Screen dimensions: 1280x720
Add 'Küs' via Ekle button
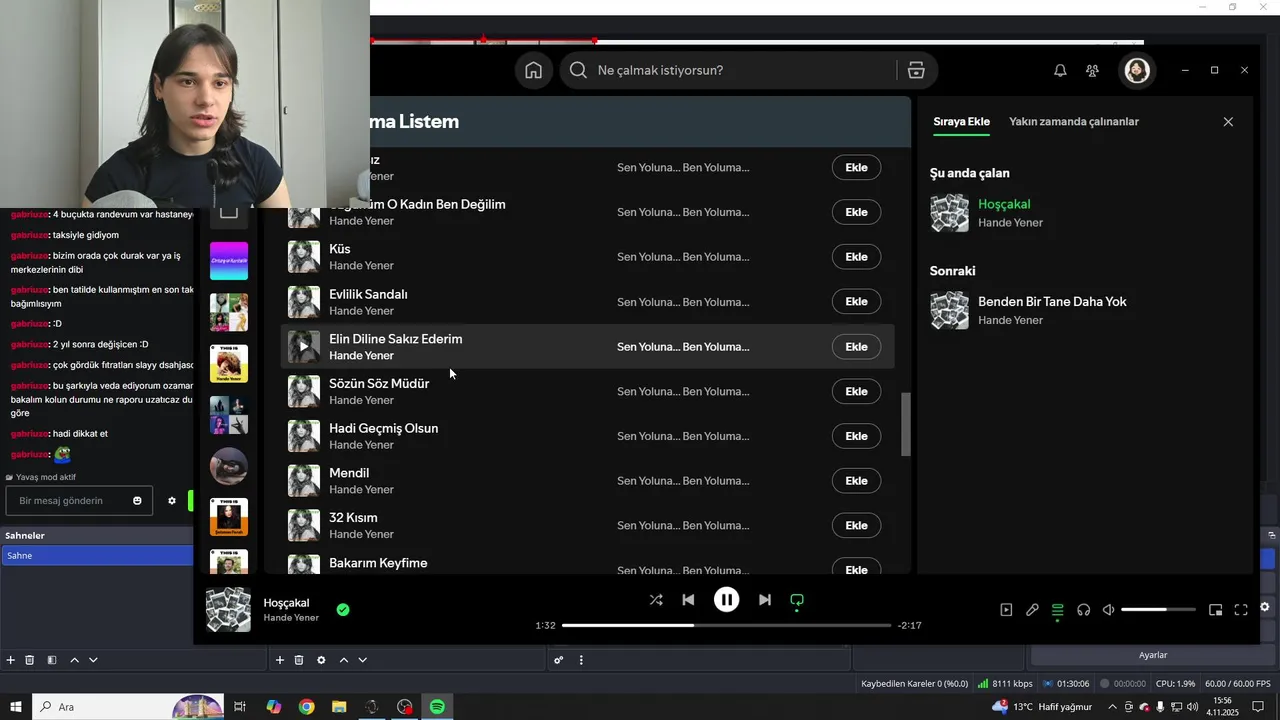coord(856,257)
